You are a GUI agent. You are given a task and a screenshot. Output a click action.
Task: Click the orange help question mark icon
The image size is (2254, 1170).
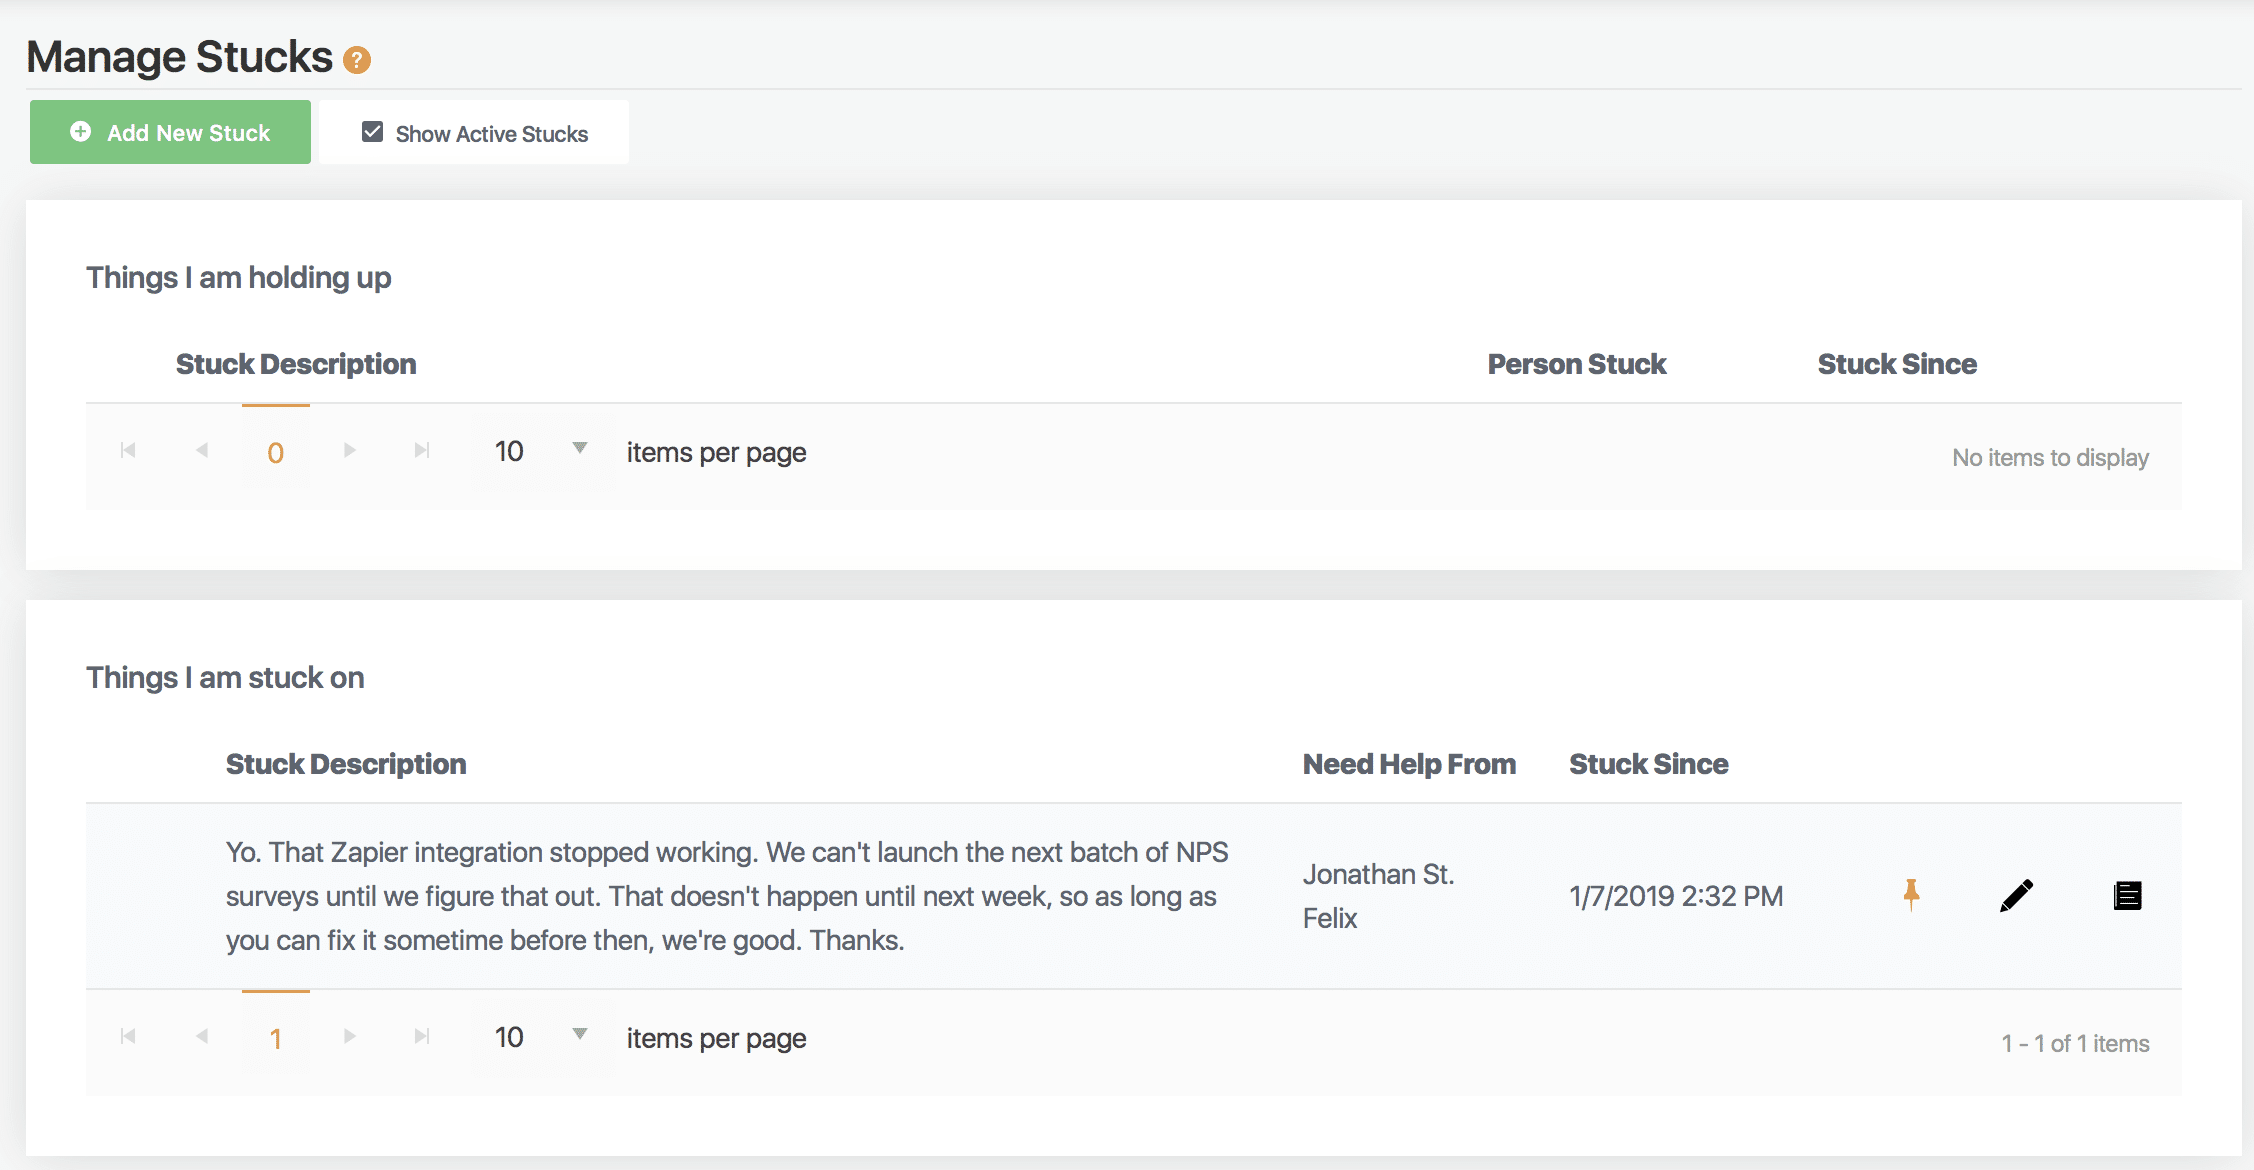click(357, 60)
